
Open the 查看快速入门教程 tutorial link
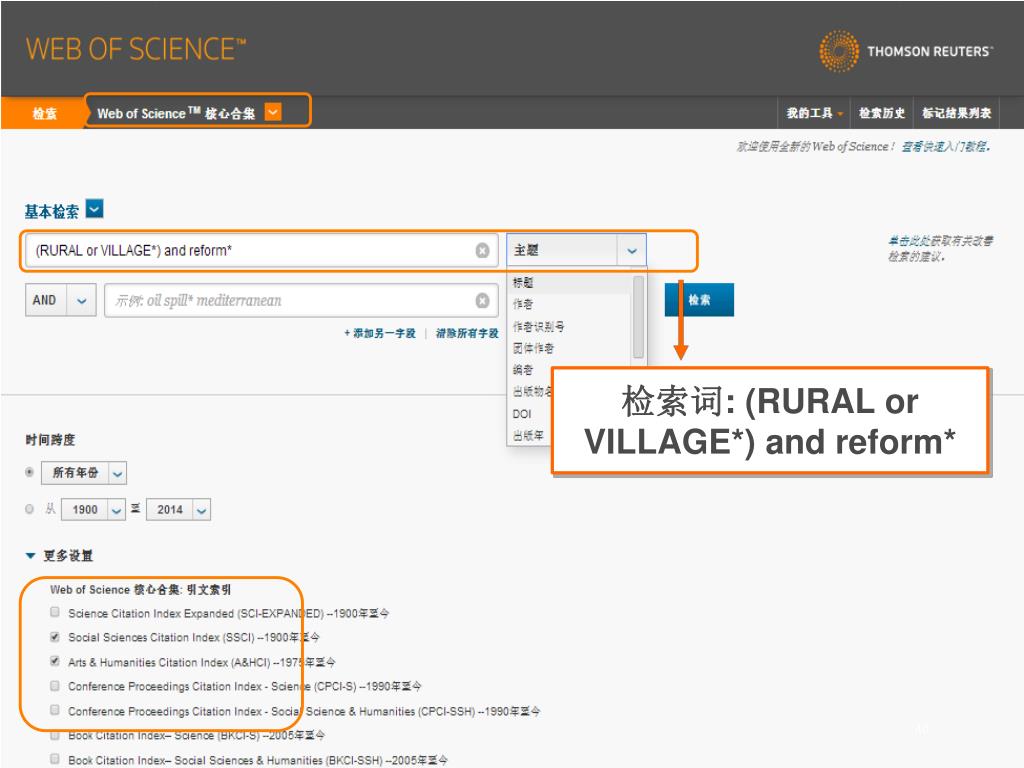[x=945, y=146]
